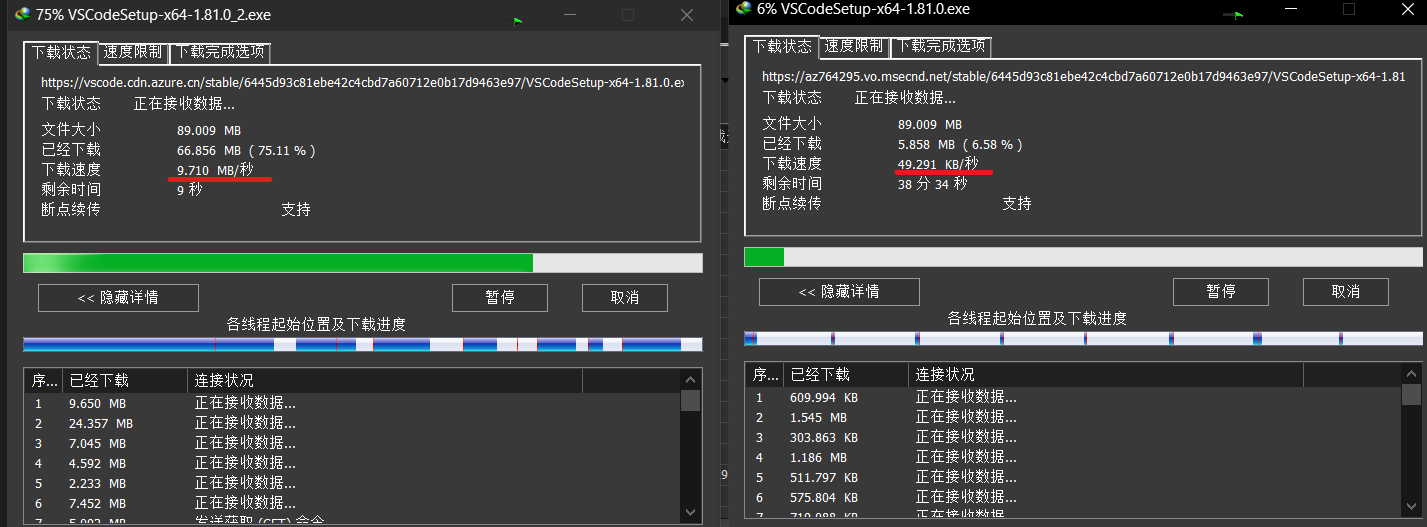Open 下载状态 tab in 75% window
This screenshot has width=1427, height=527.
pyautogui.click(x=61, y=52)
